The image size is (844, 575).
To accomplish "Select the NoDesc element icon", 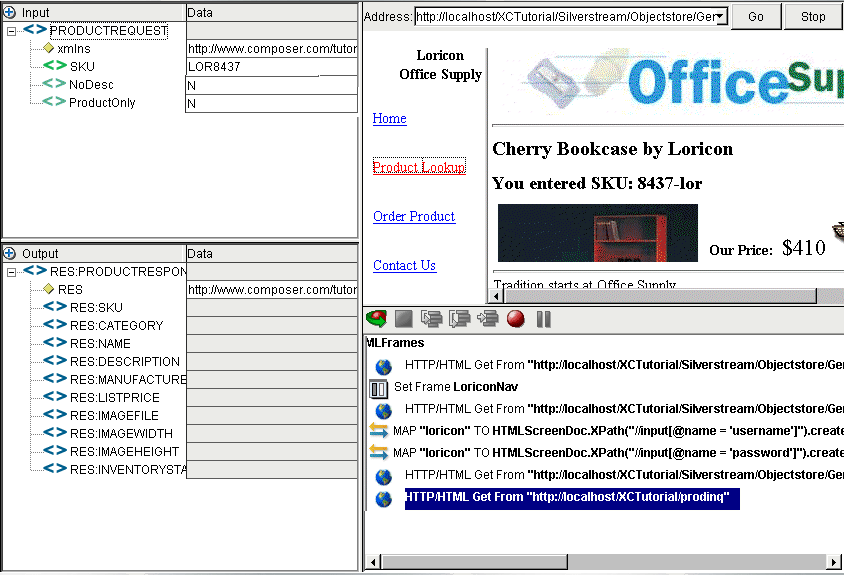I will 54,84.
